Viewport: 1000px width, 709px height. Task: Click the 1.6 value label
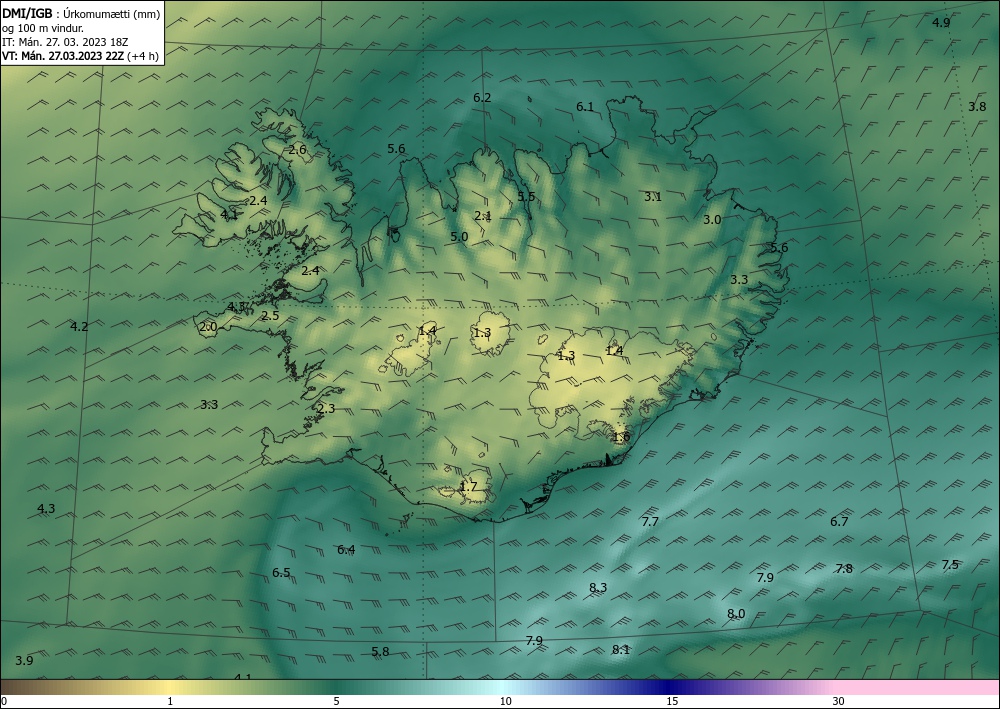pyautogui.click(x=621, y=437)
